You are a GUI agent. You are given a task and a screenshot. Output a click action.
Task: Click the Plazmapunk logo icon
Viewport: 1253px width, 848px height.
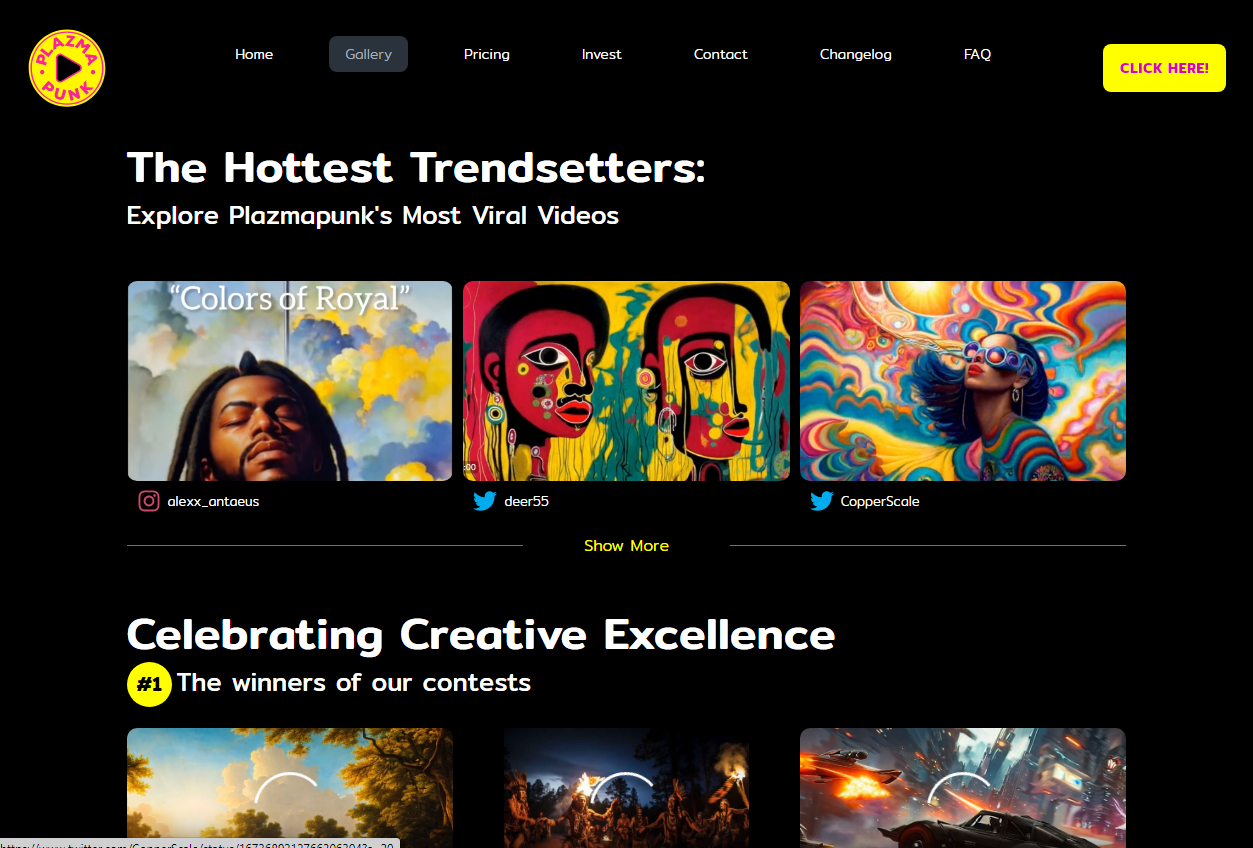67,68
